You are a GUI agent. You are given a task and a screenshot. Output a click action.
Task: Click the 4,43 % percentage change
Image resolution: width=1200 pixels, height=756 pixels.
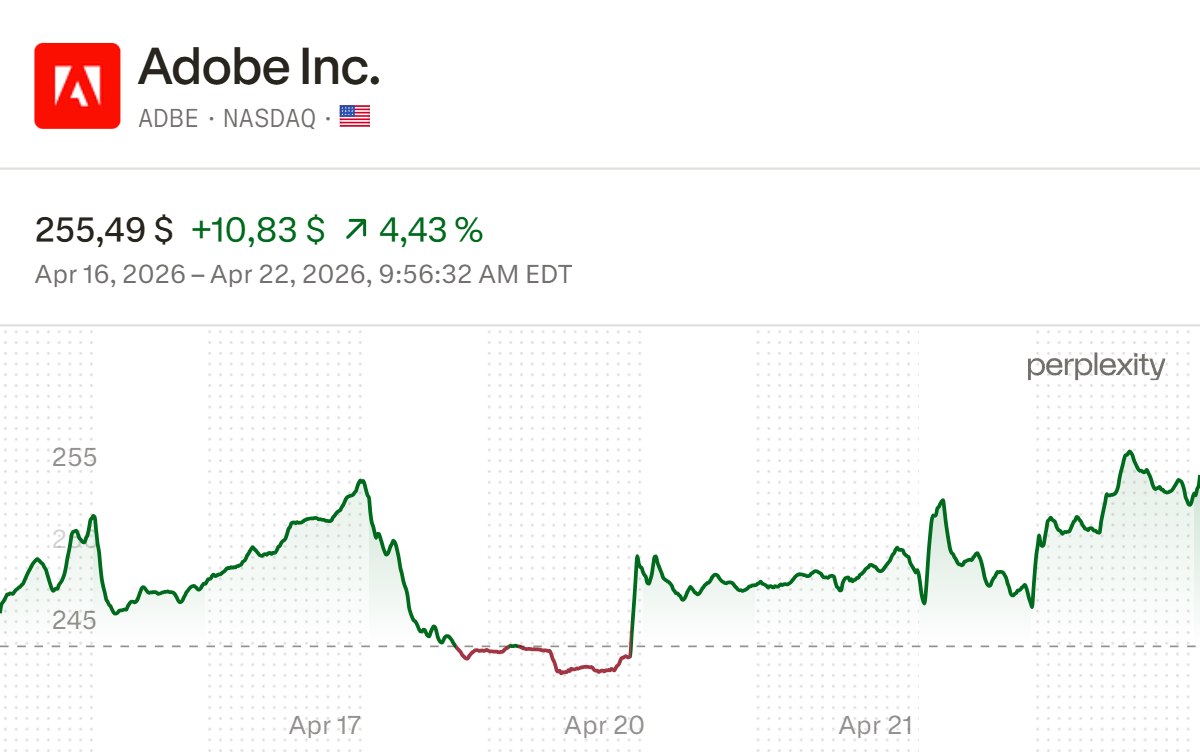point(430,231)
